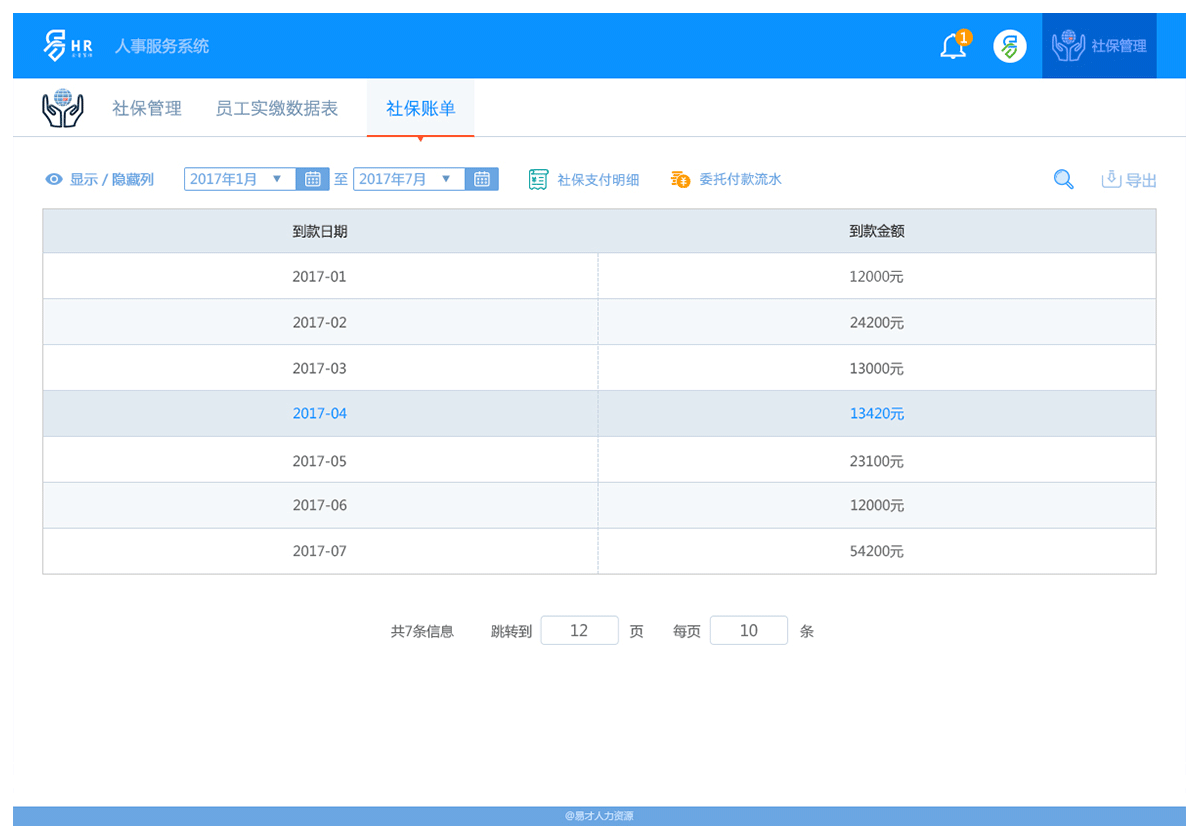Open notifications bell with badge

[x=955, y=45]
